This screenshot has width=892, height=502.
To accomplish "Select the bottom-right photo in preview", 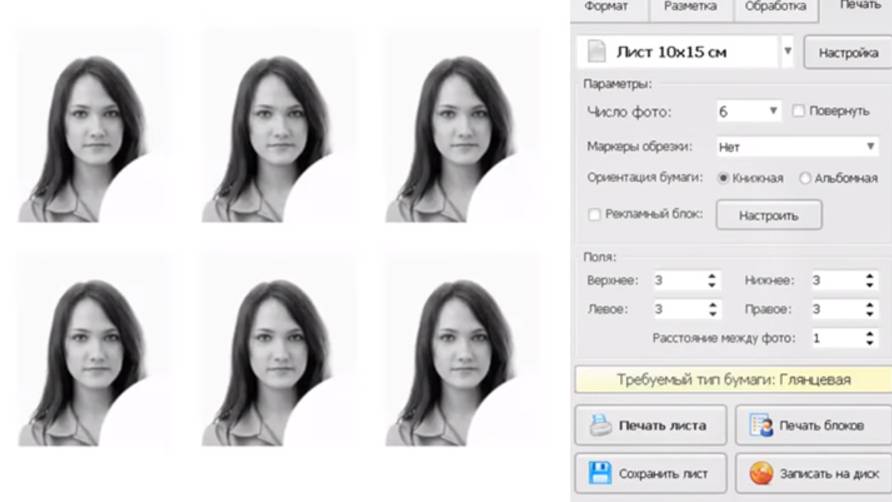I will tap(462, 350).
